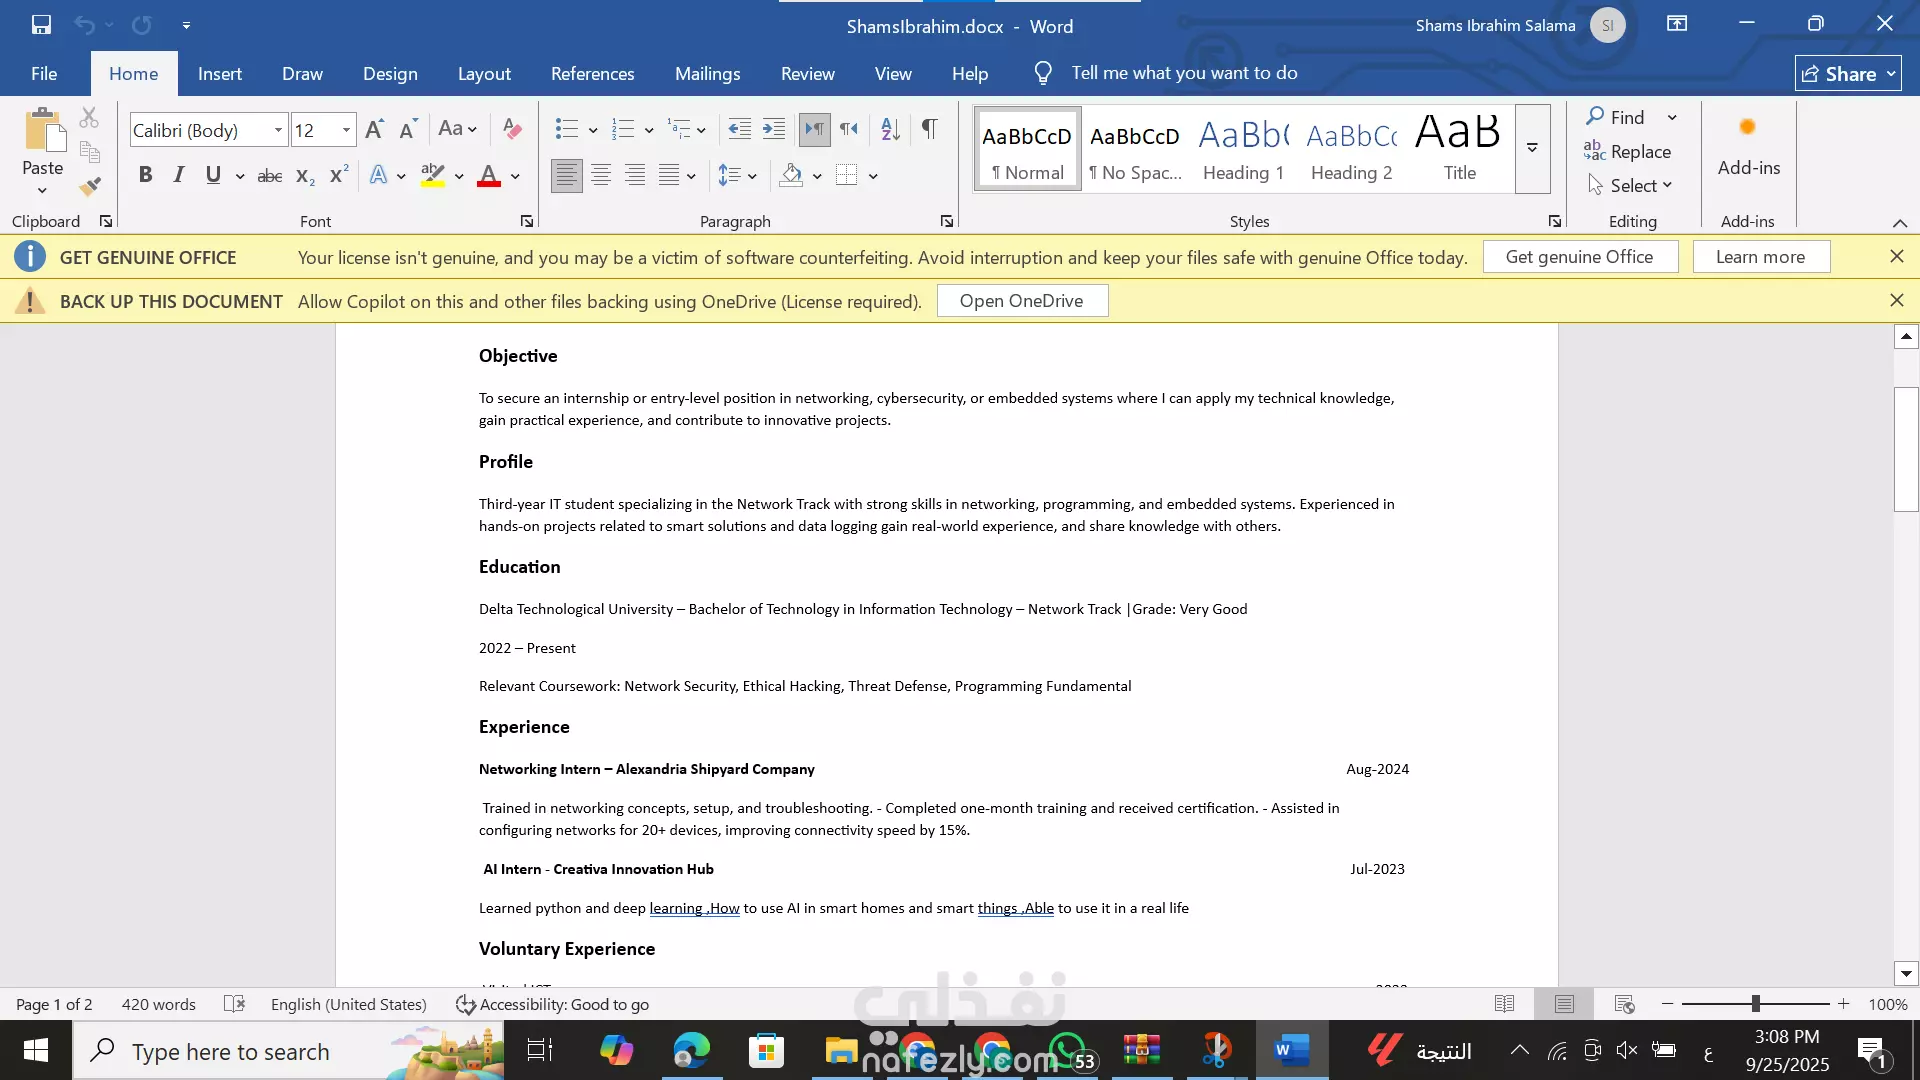
Task: Apply strikethrough formatting
Action: click(x=270, y=176)
